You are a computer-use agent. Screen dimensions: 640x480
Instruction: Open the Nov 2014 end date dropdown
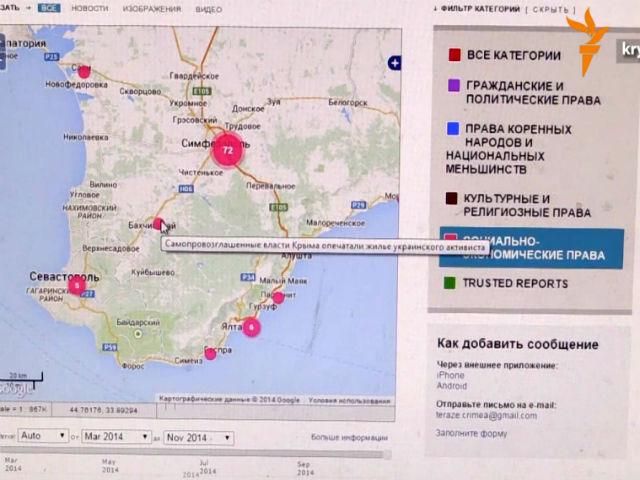click(x=199, y=438)
